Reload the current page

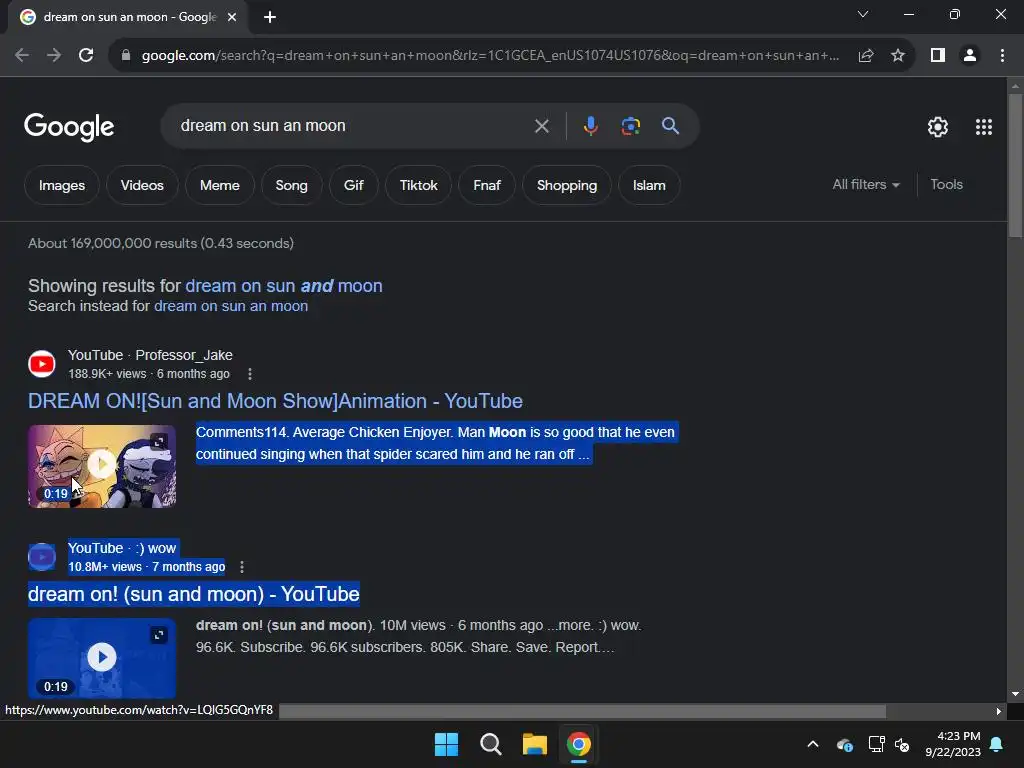(86, 56)
